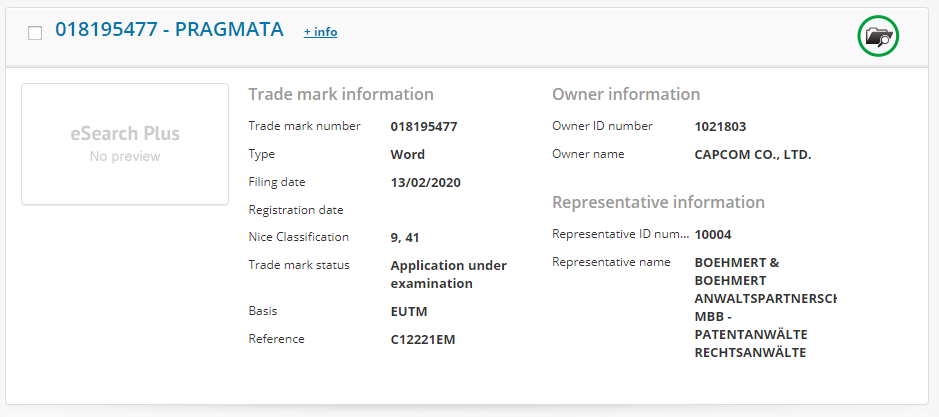This screenshot has width=939, height=417.
Task: Select the trade mark number value 018195477
Action: (423, 127)
